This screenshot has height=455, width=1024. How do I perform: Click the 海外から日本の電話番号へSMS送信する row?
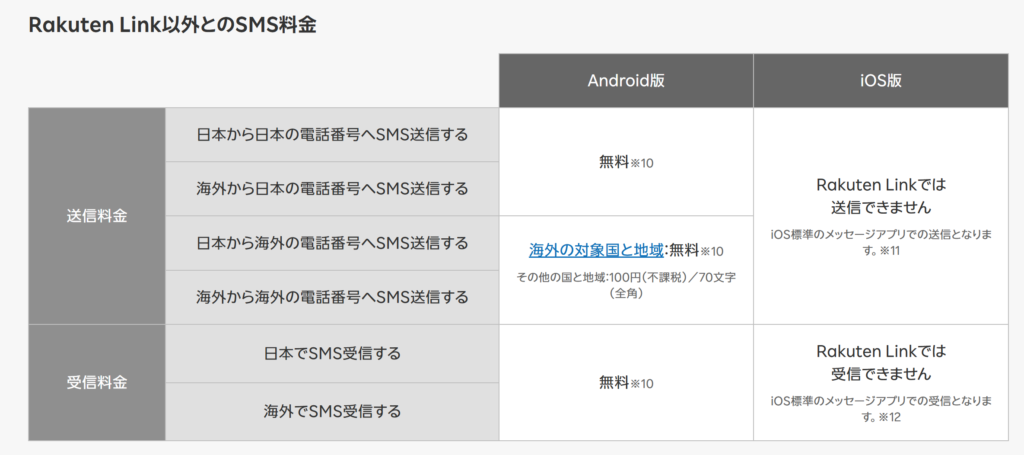pyautogui.click(x=332, y=189)
